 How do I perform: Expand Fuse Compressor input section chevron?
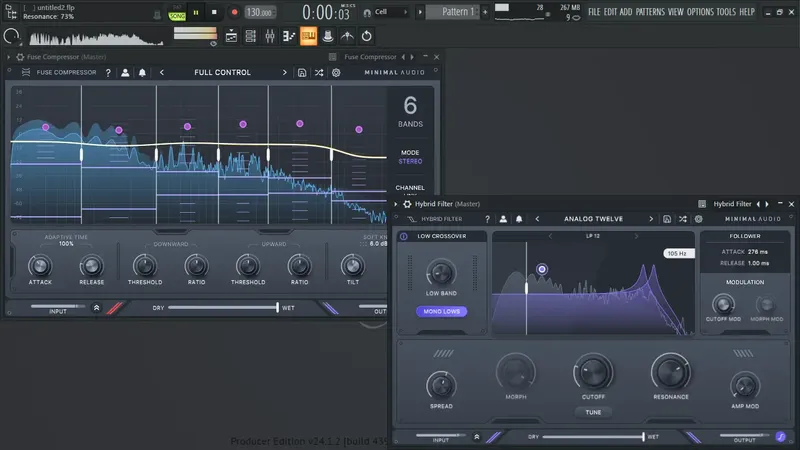[96, 308]
